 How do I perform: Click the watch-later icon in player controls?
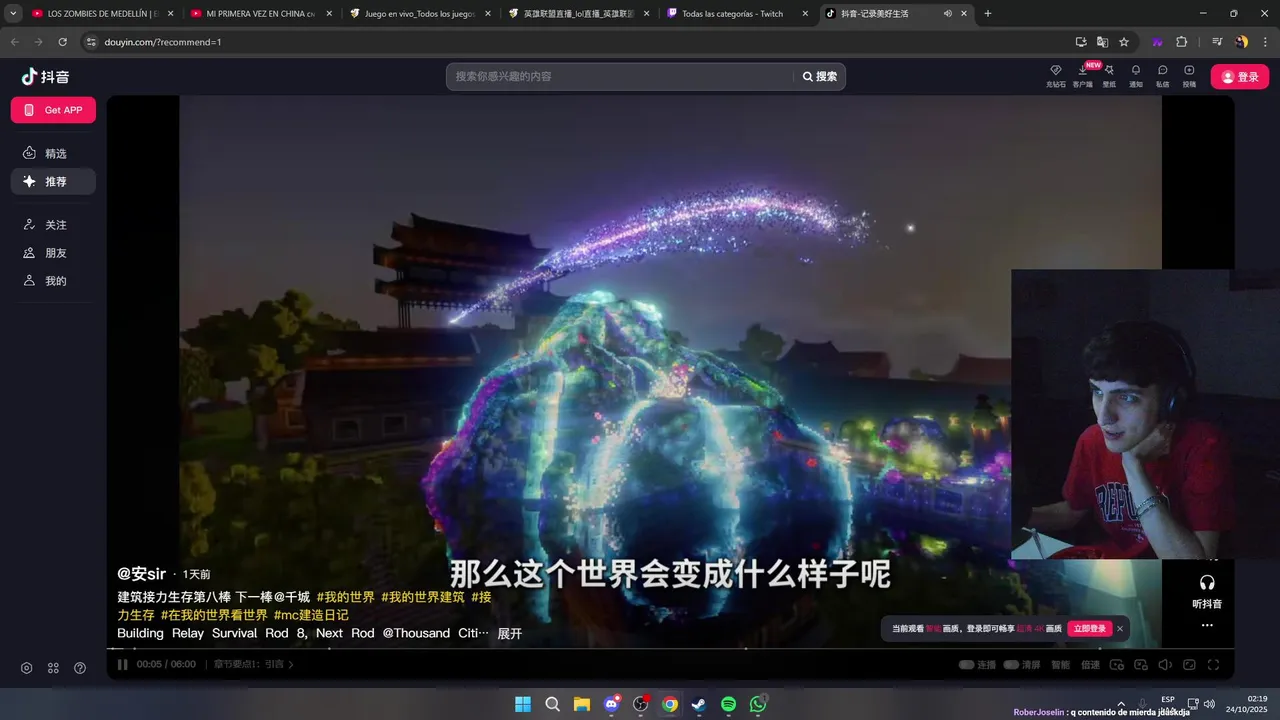(1117, 664)
